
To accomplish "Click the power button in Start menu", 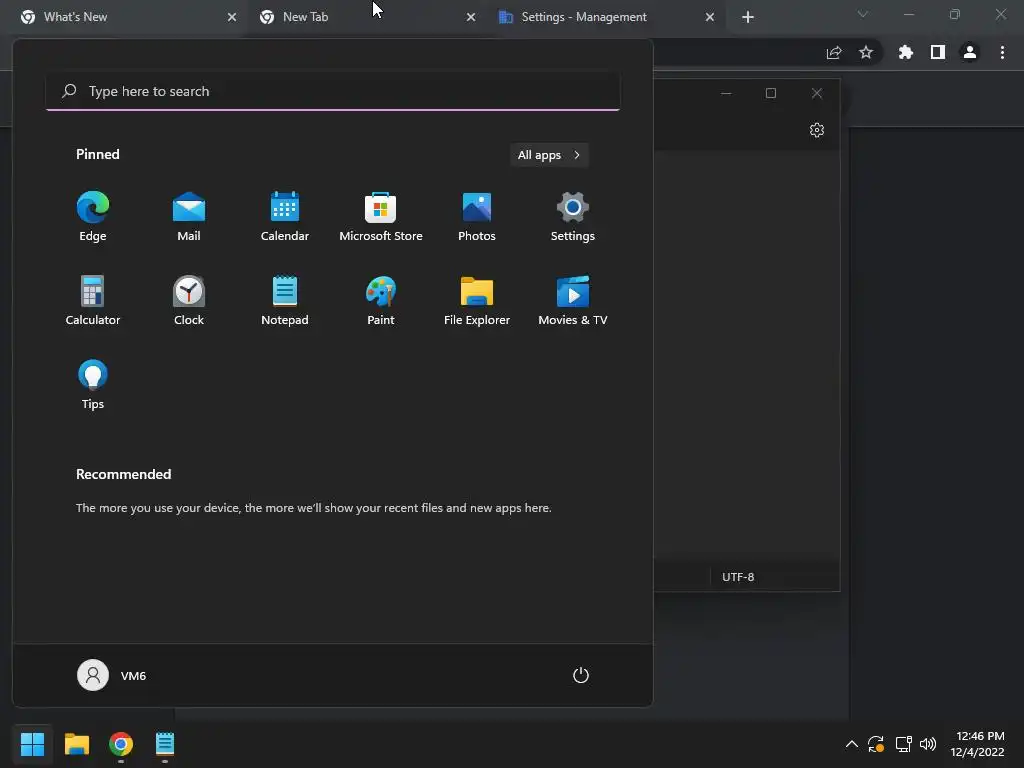I will click(x=581, y=675).
